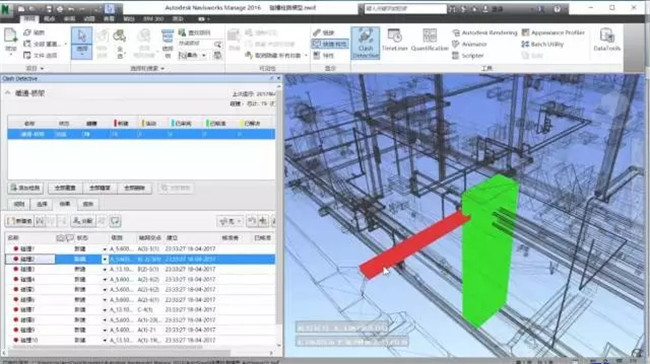Click the Reset All button
The width and height of the screenshot is (650, 364).
(x=65, y=188)
